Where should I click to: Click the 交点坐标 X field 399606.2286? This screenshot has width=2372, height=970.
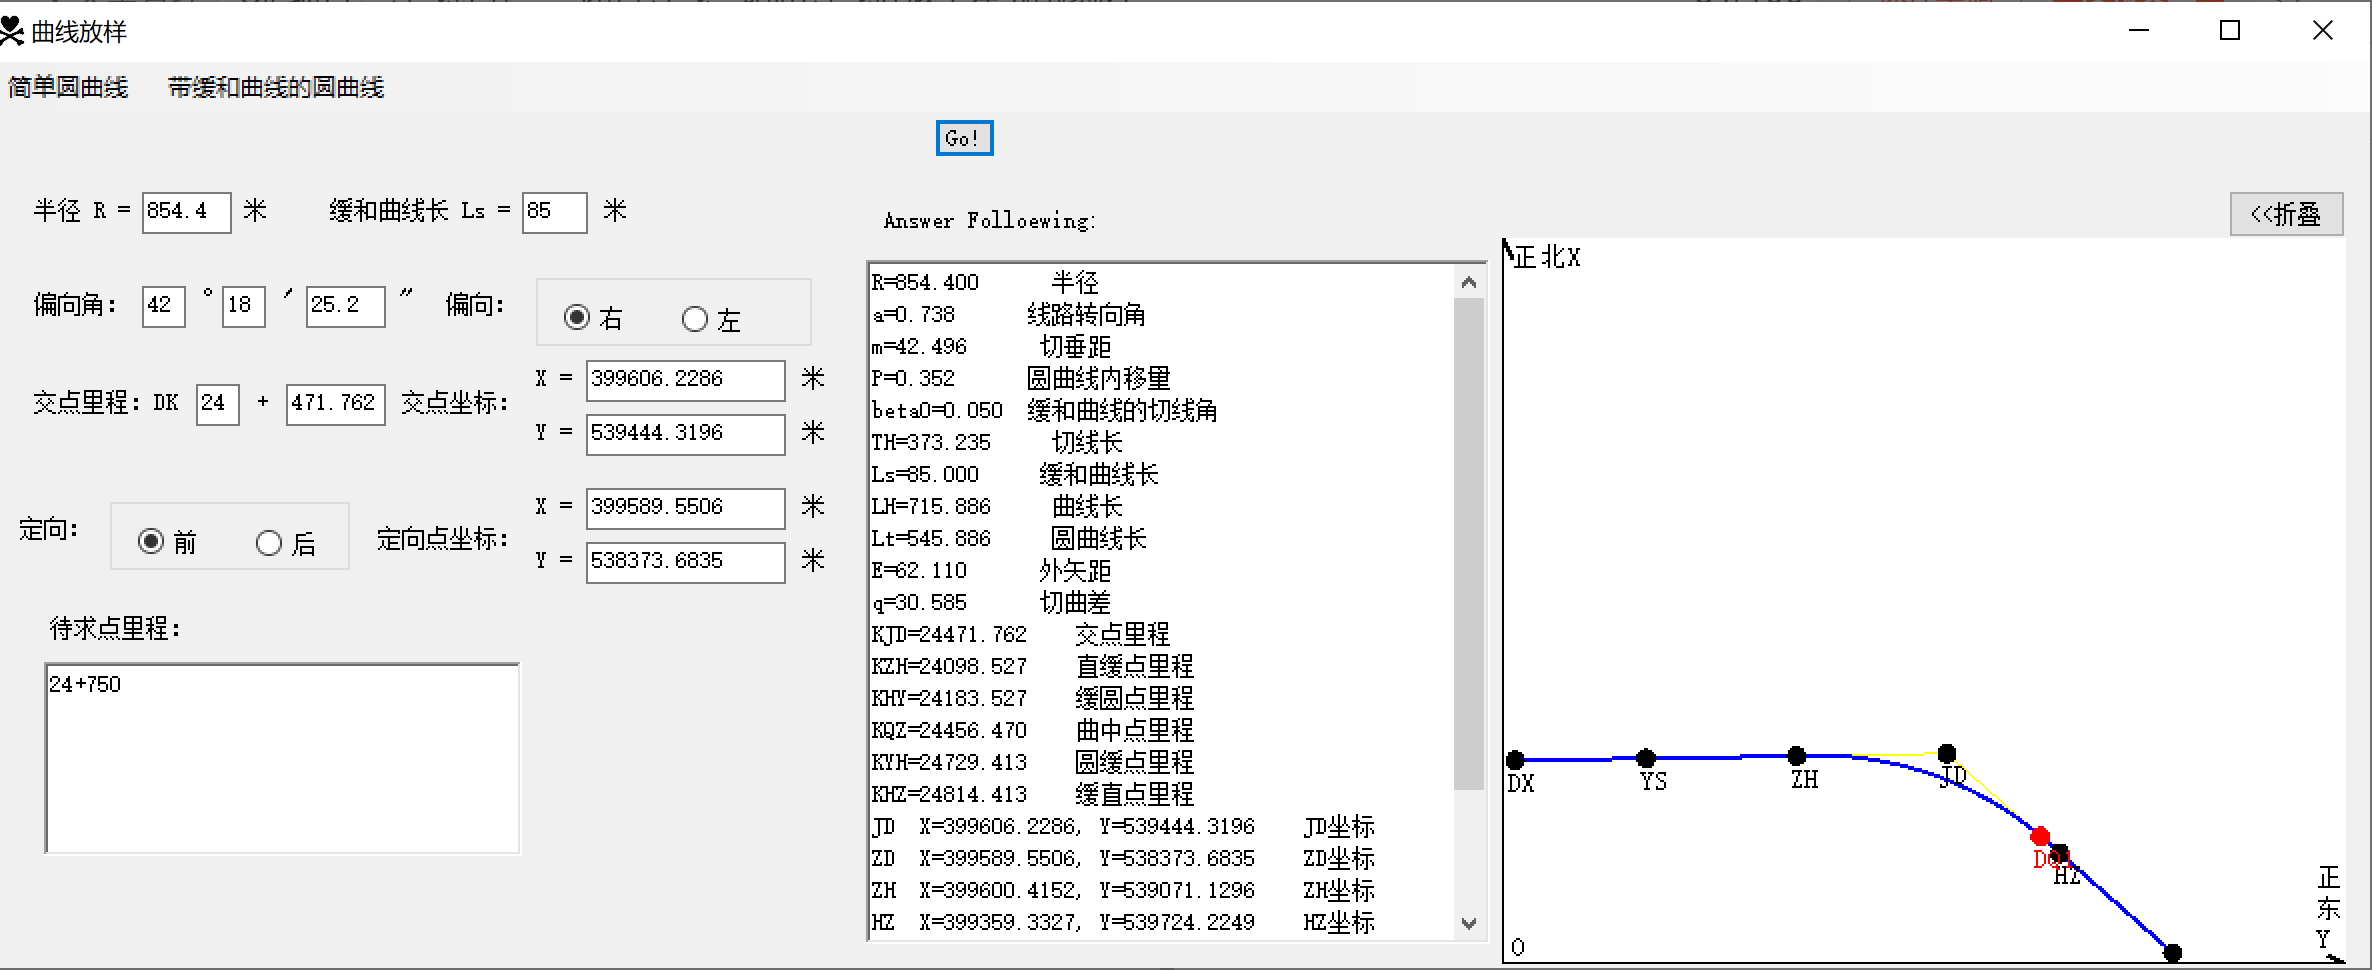tap(685, 380)
